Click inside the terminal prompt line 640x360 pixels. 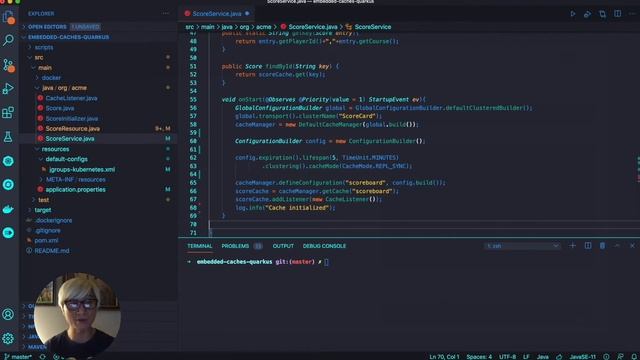(x=326, y=262)
